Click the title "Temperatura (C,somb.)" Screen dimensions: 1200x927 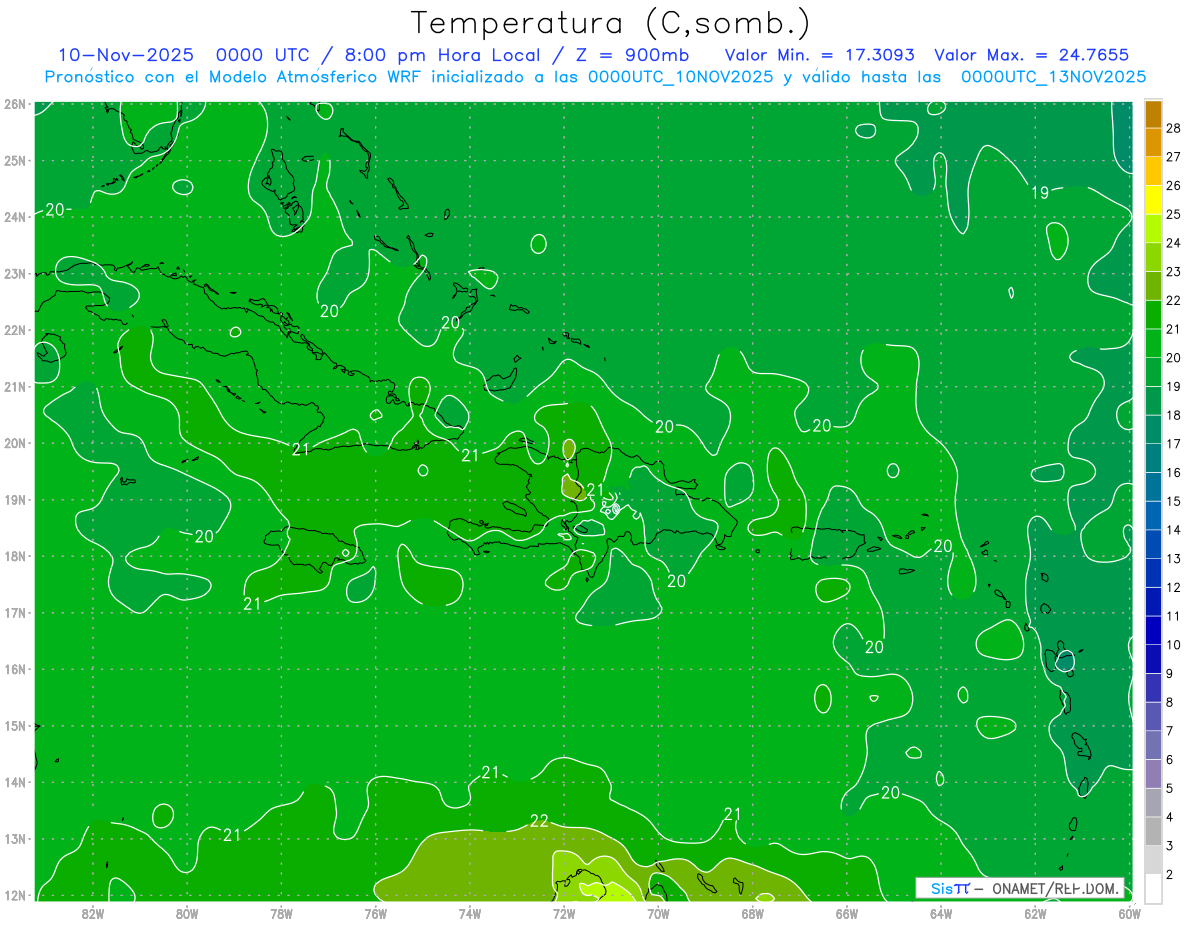(x=611, y=23)
